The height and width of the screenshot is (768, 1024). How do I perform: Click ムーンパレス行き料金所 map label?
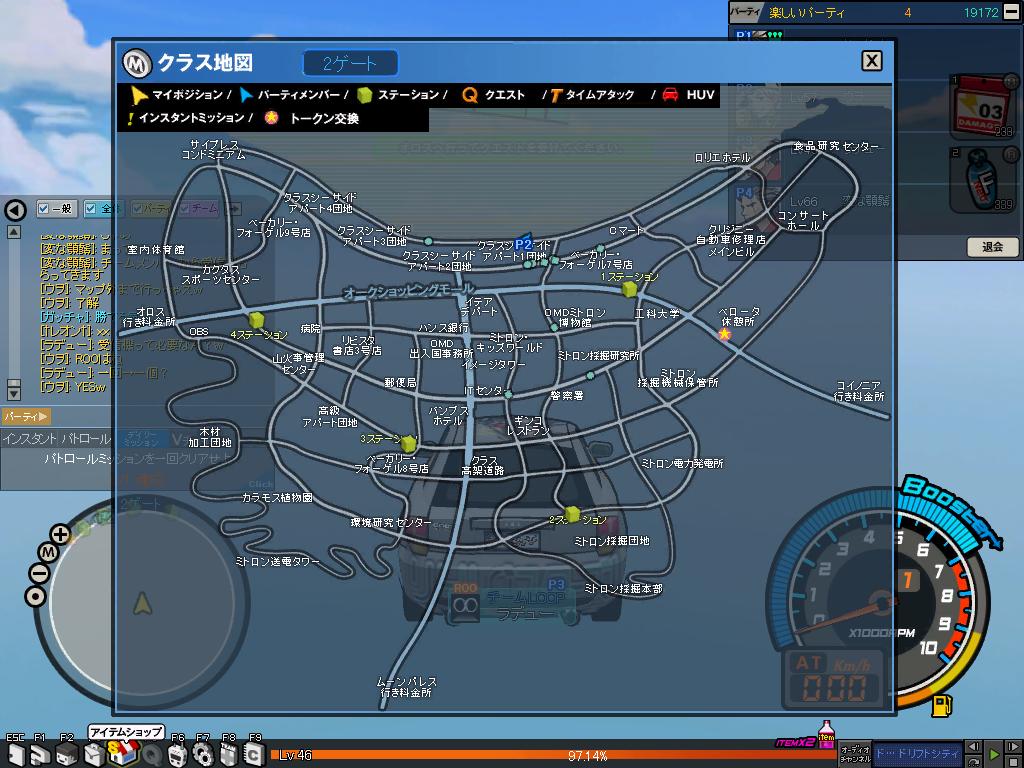[x=406, y=687]
